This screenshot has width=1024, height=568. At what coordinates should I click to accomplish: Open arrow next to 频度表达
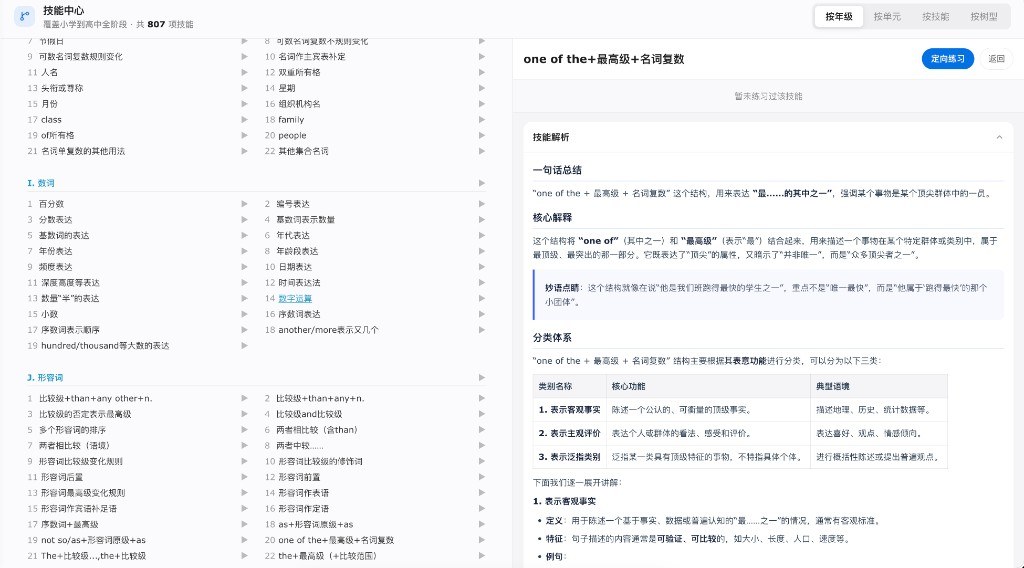pyautogui.click(x=244, y=266)
